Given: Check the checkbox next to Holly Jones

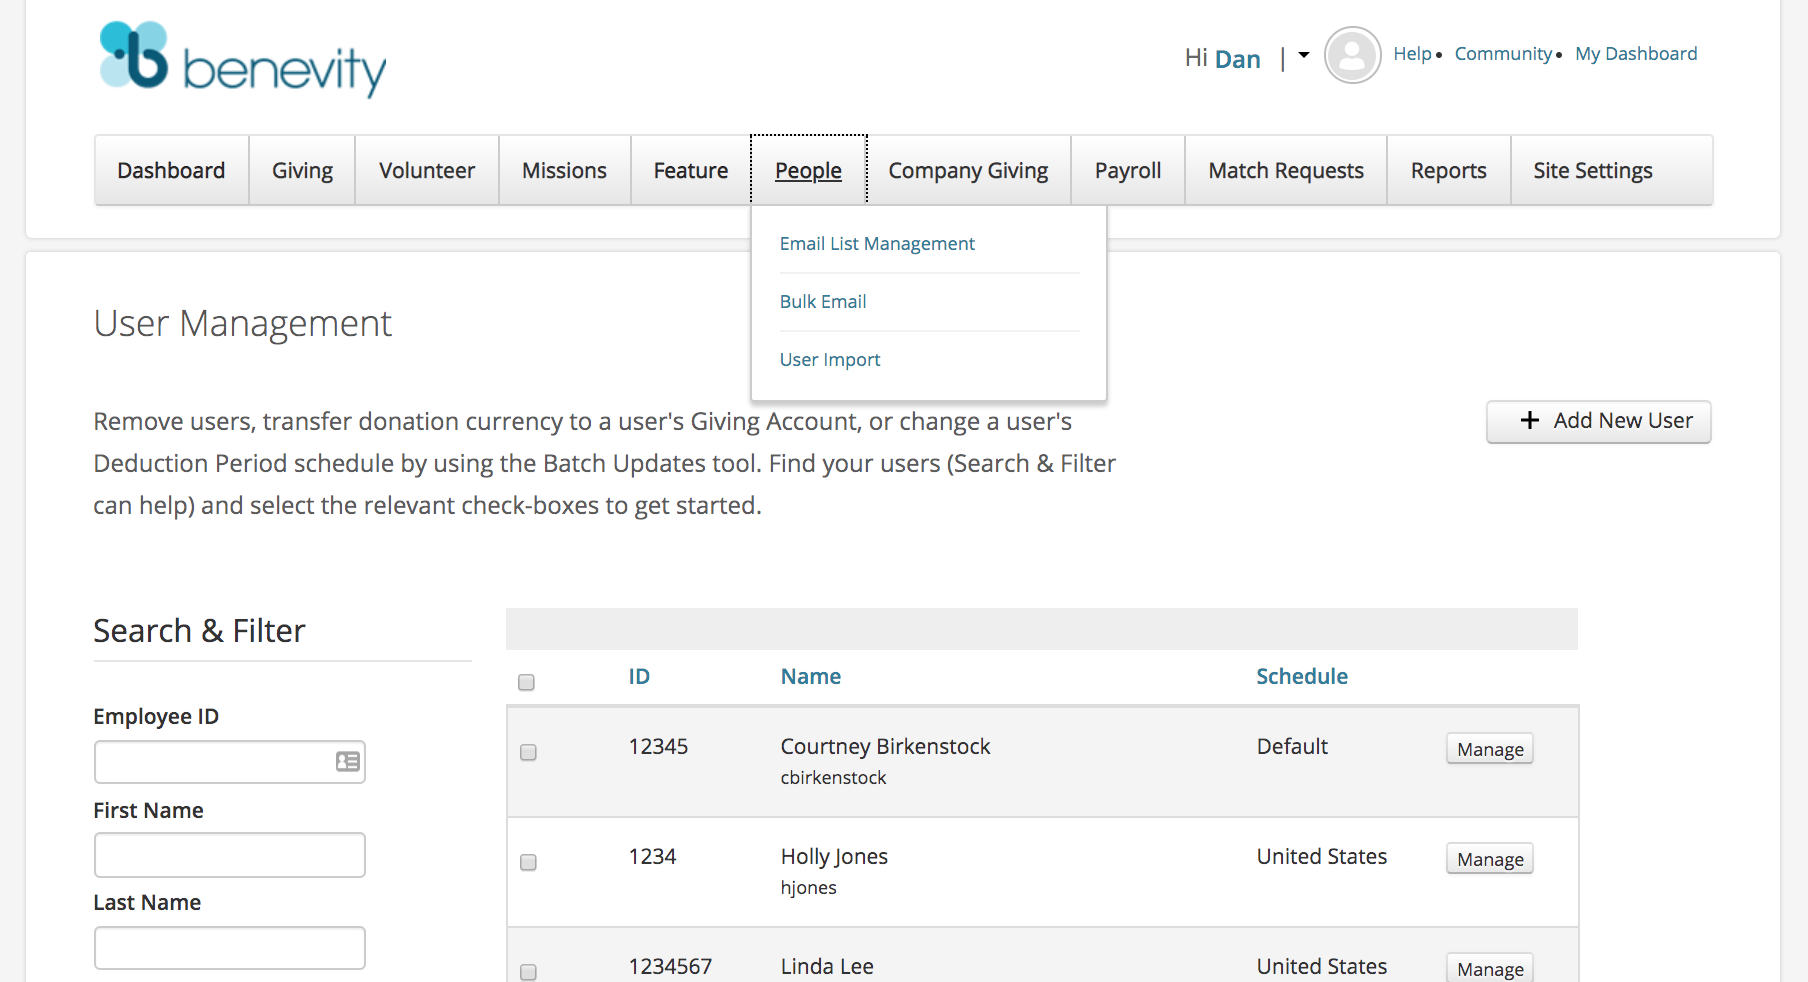Looking at the screenshot, I should pos(528,862).
